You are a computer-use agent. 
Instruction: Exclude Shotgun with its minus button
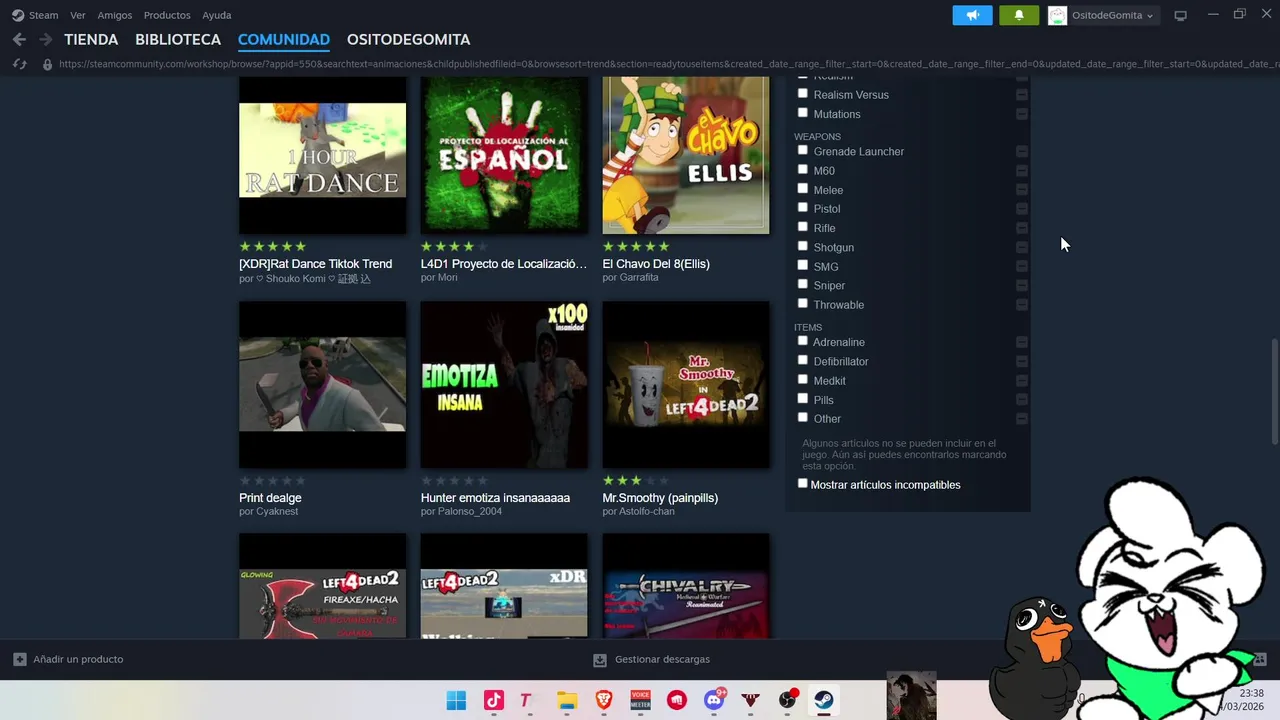[x=1021, y=247]
